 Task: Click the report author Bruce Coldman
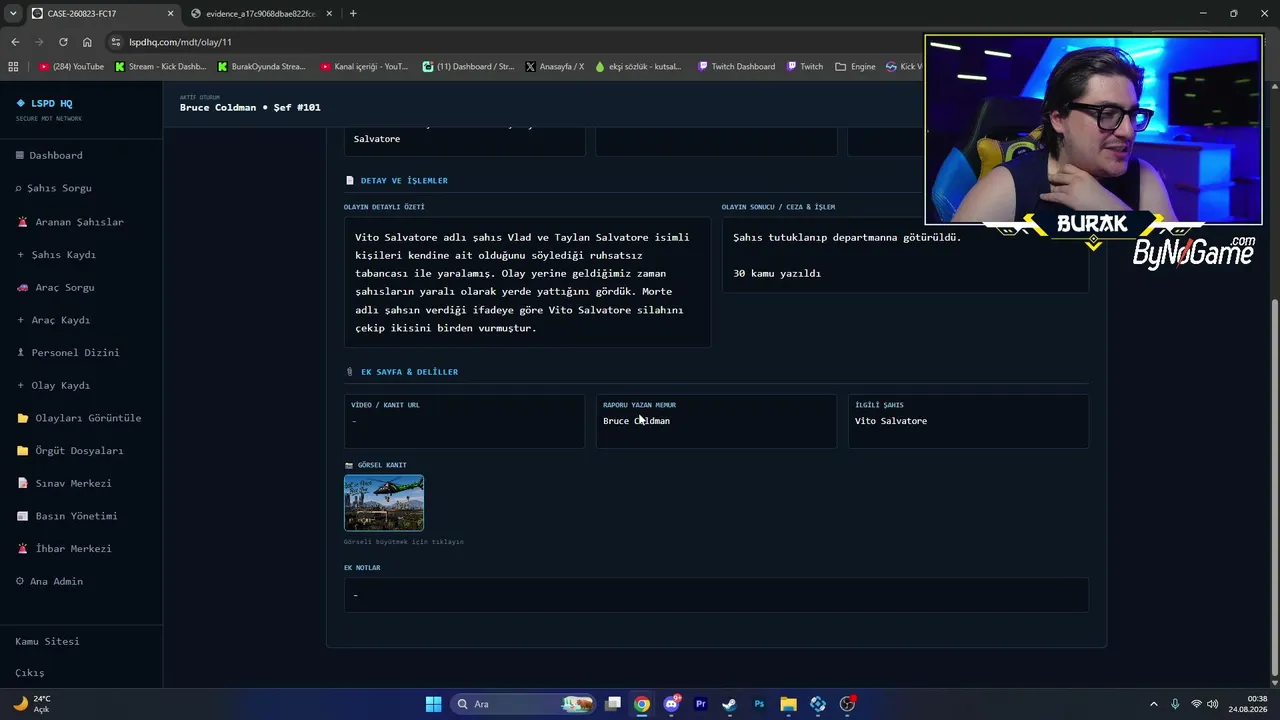(636, 421)
